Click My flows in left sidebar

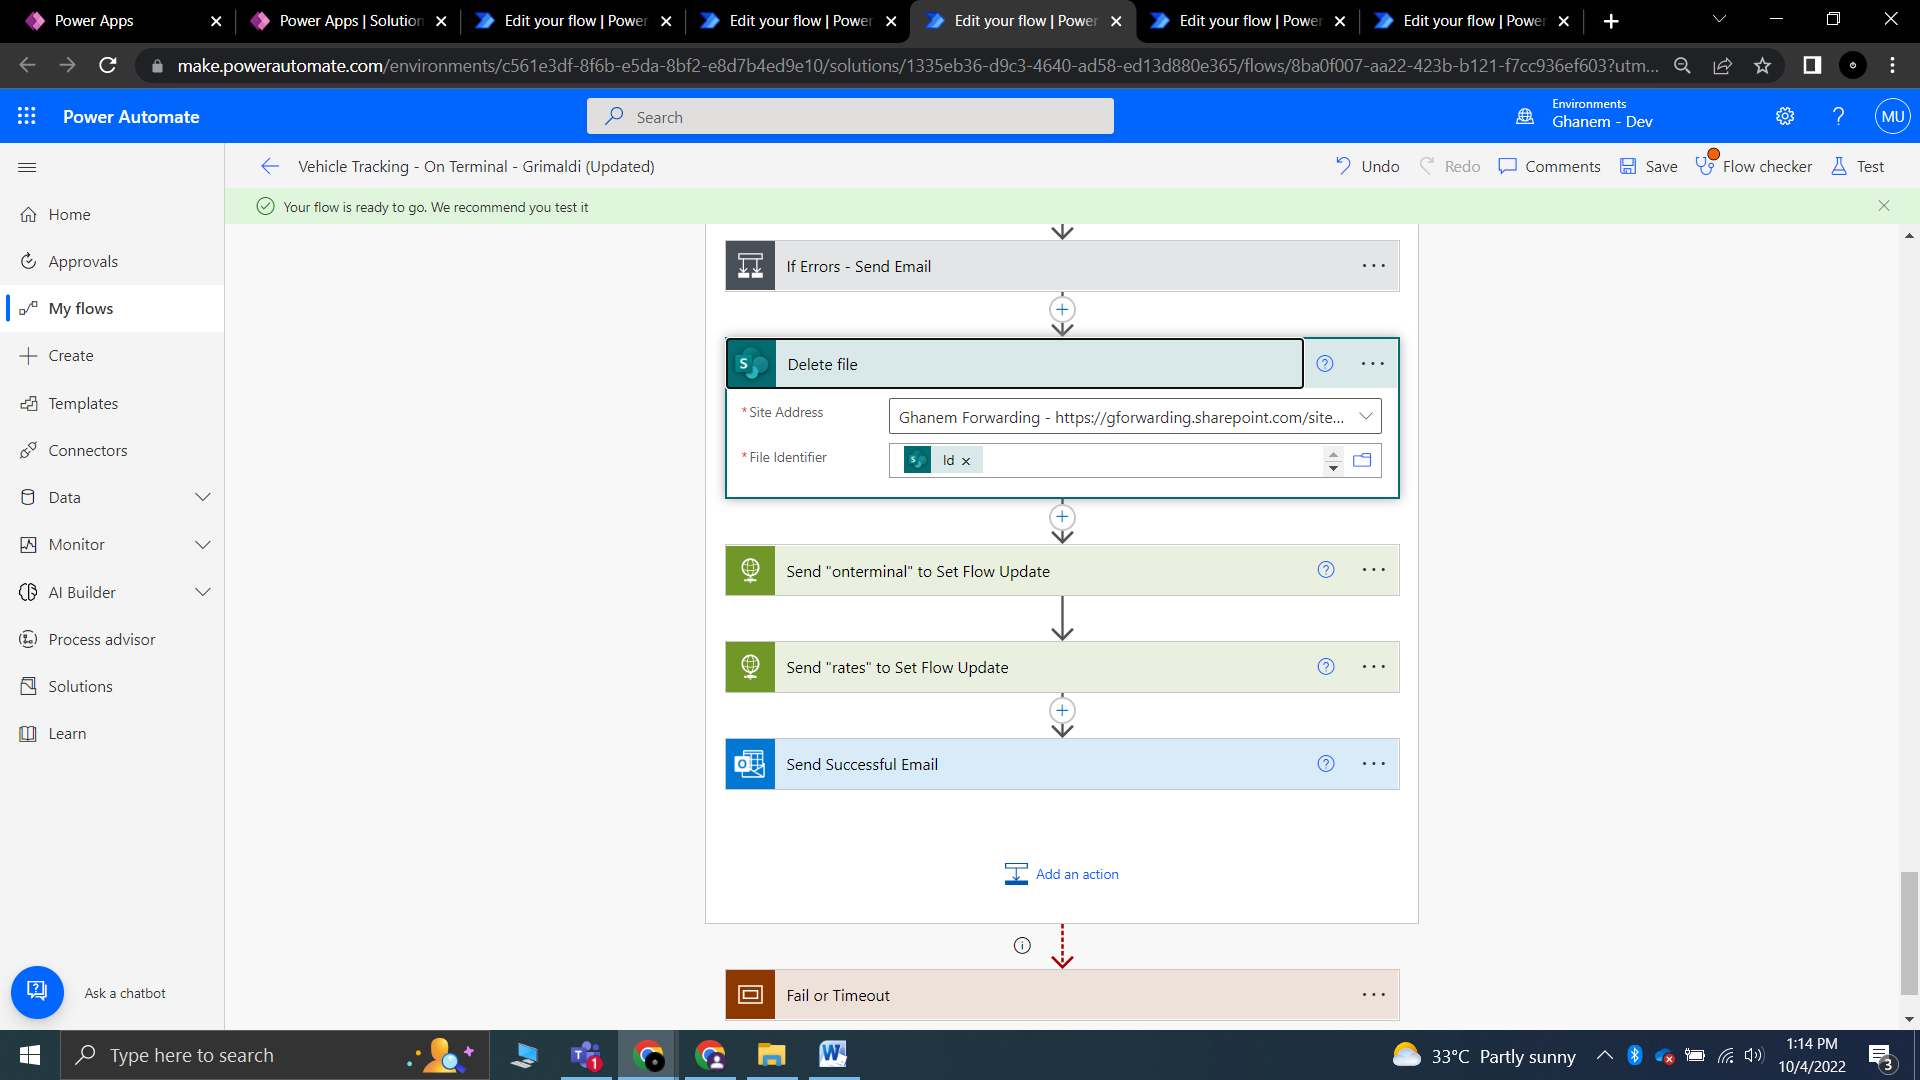(x=80, y=307)
